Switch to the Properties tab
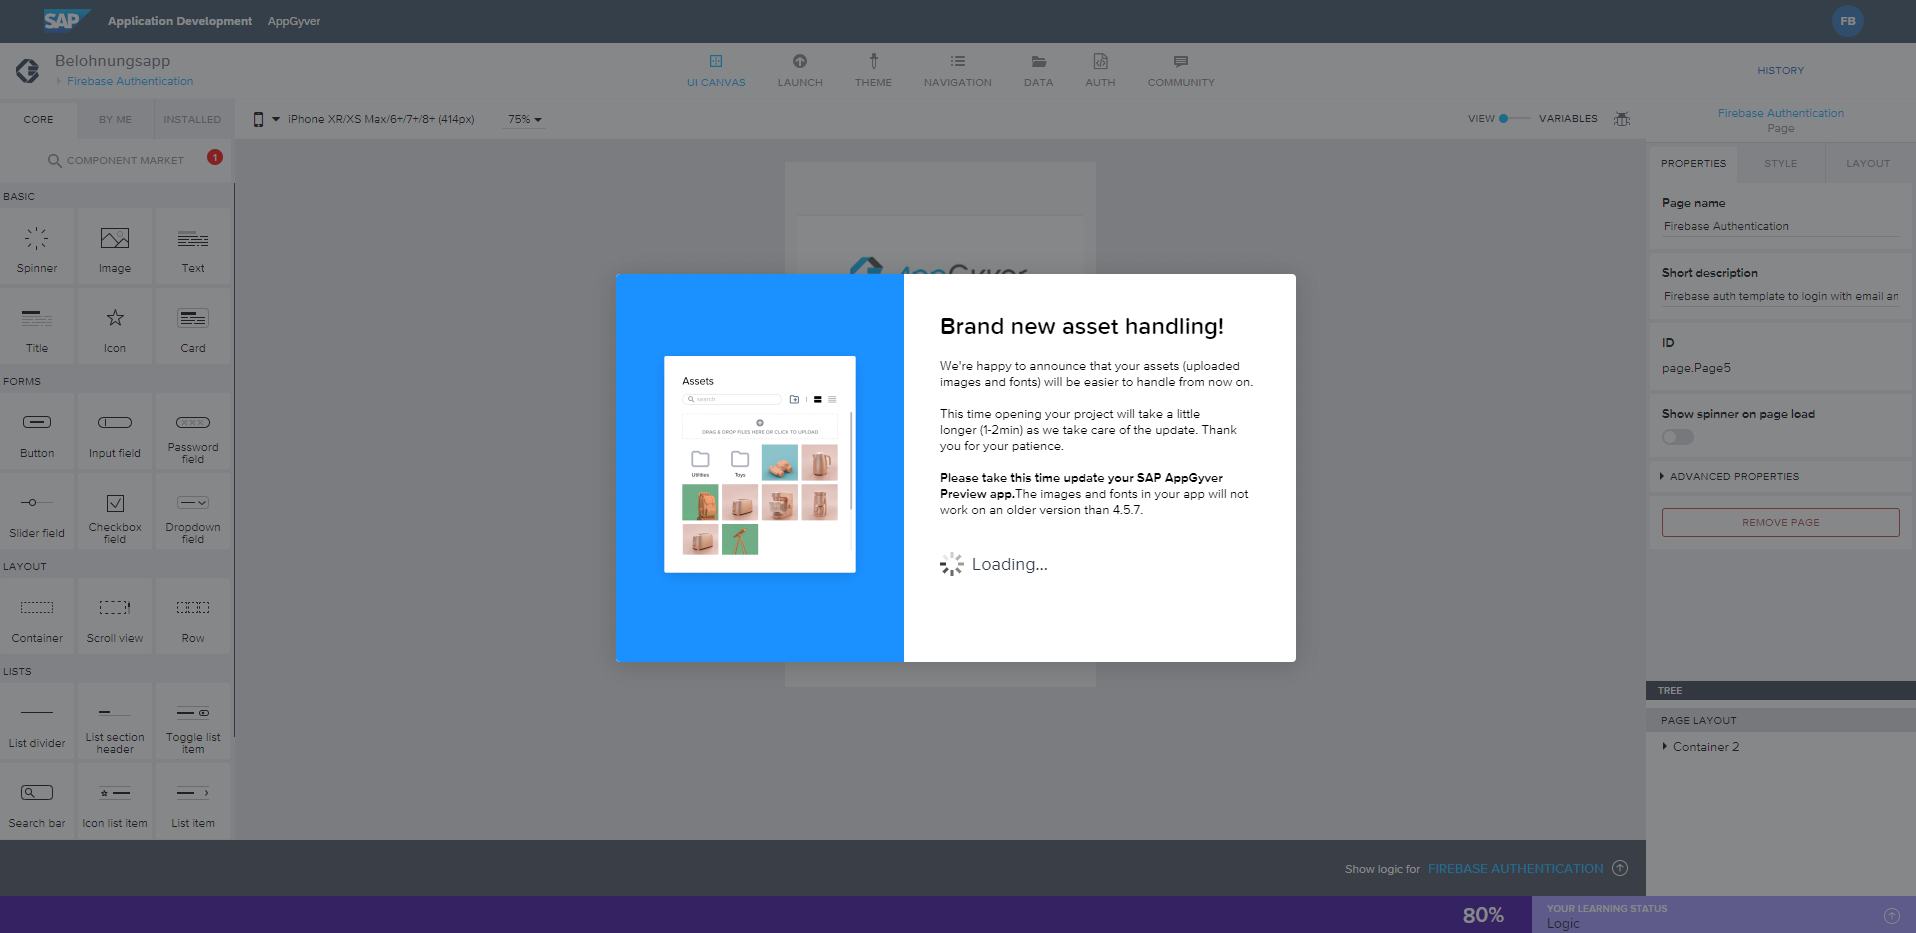This screenshot has height=933, width=1916. [1693, 163]
